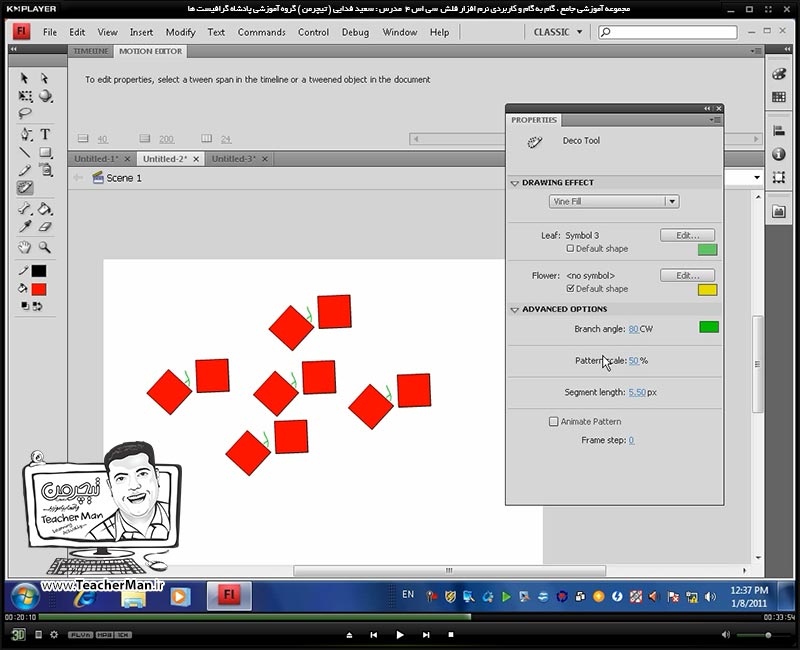Click the Leaf Edit button
This screenshot has height=650, width=800.
pyautogui.click(x=687, y=235)
